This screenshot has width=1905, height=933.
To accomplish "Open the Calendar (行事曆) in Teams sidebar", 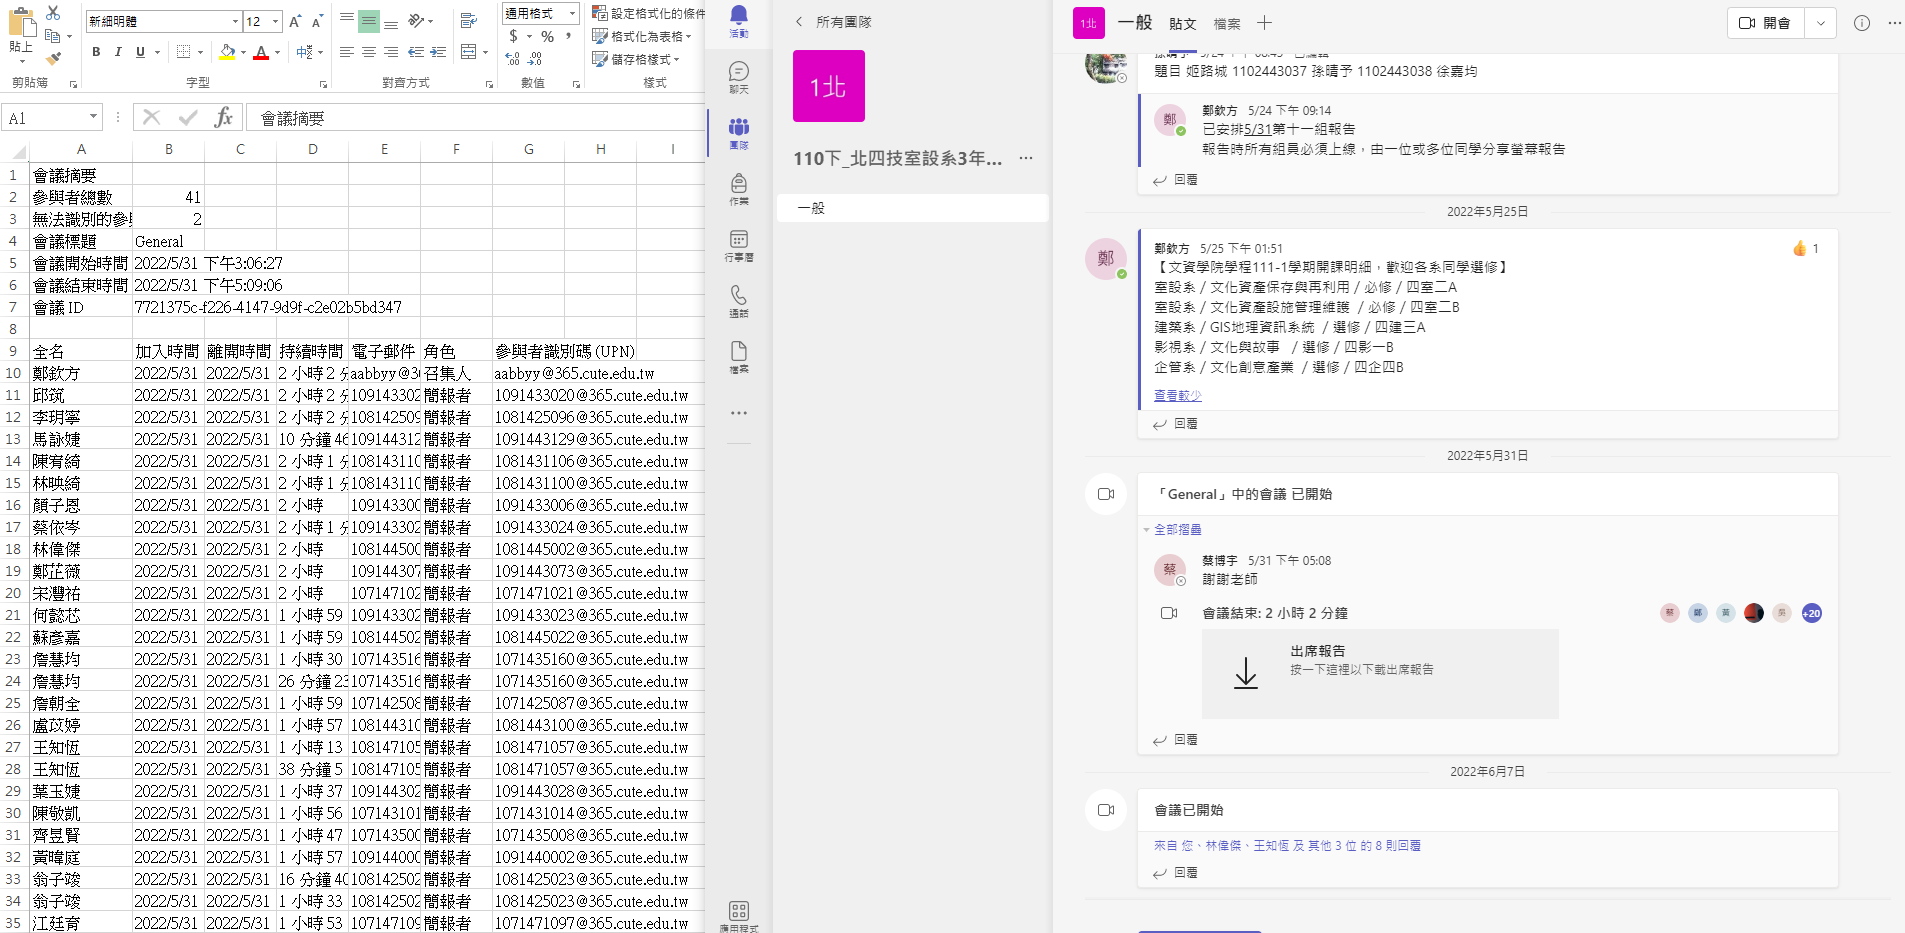I will point(738,244).
